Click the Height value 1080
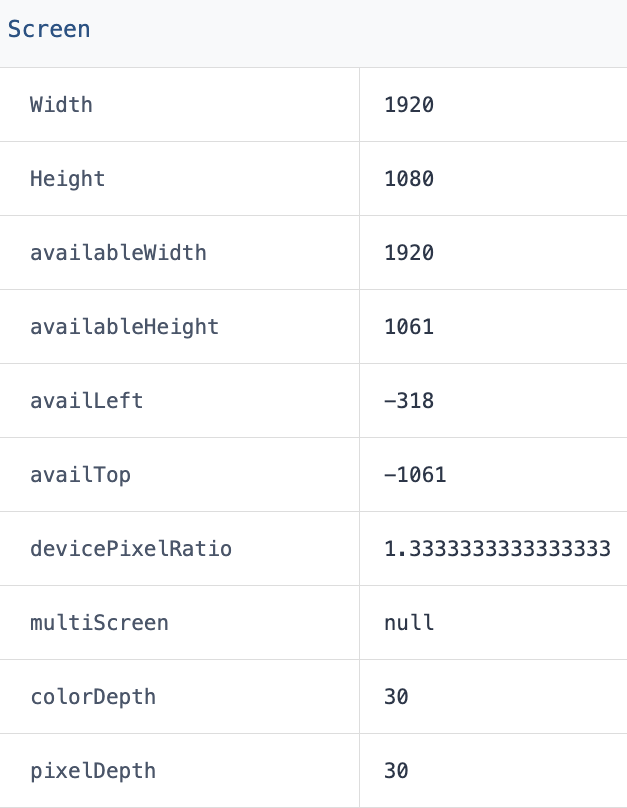The image size is (627, 808). tap(409, 179)
